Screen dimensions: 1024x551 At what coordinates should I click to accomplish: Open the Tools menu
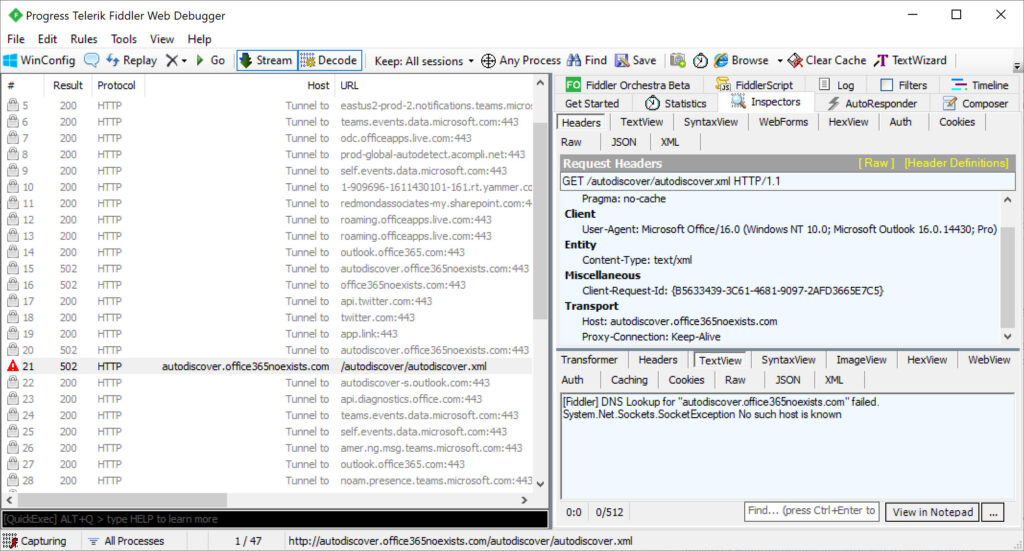pos(123,39)
